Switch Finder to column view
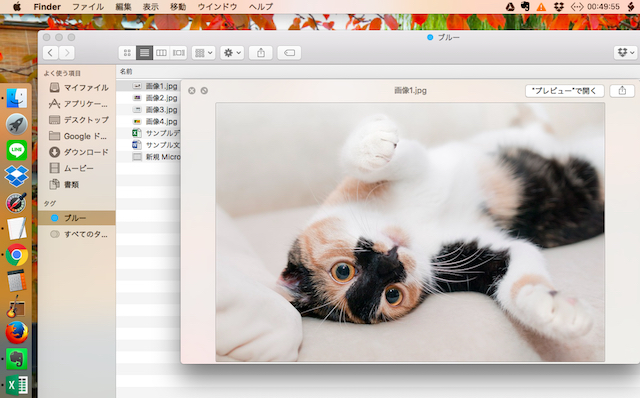 (x=162, y=53)
